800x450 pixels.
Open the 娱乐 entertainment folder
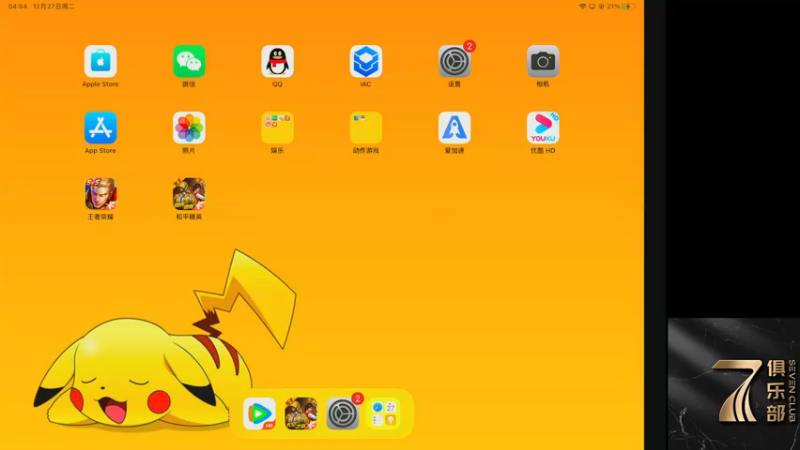point(277,128)
